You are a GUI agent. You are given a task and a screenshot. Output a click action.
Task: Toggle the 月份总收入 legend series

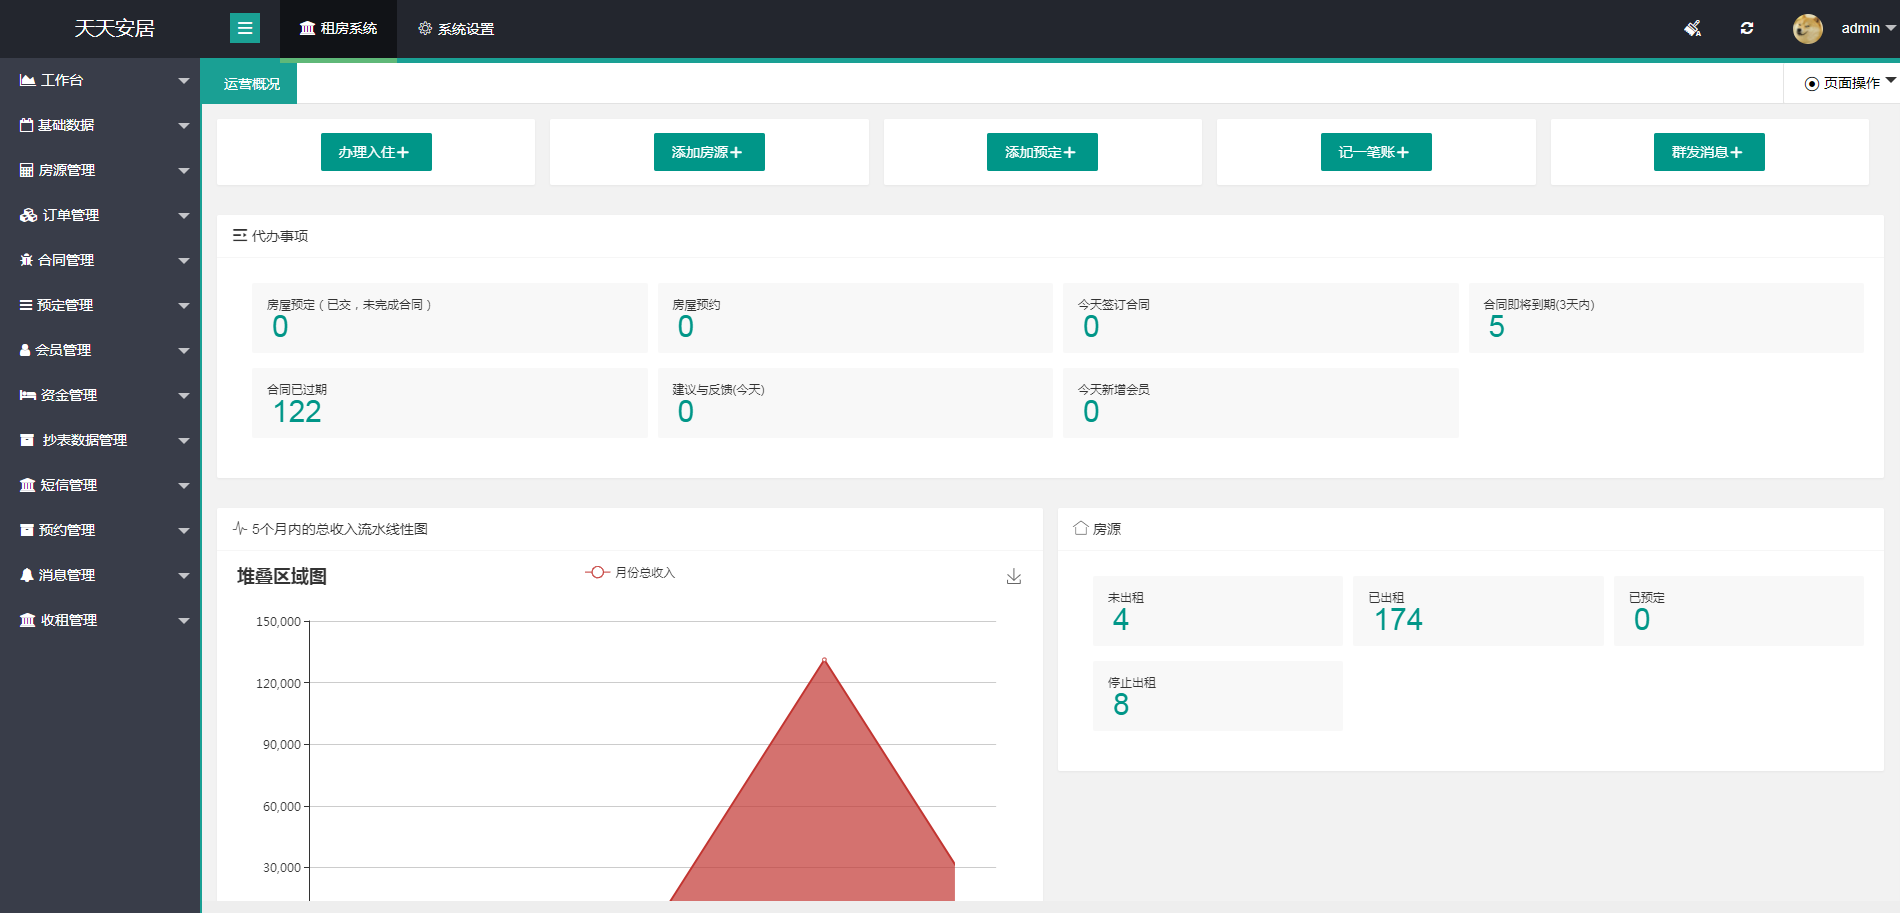pyautogui.click(x=630, y=572)
